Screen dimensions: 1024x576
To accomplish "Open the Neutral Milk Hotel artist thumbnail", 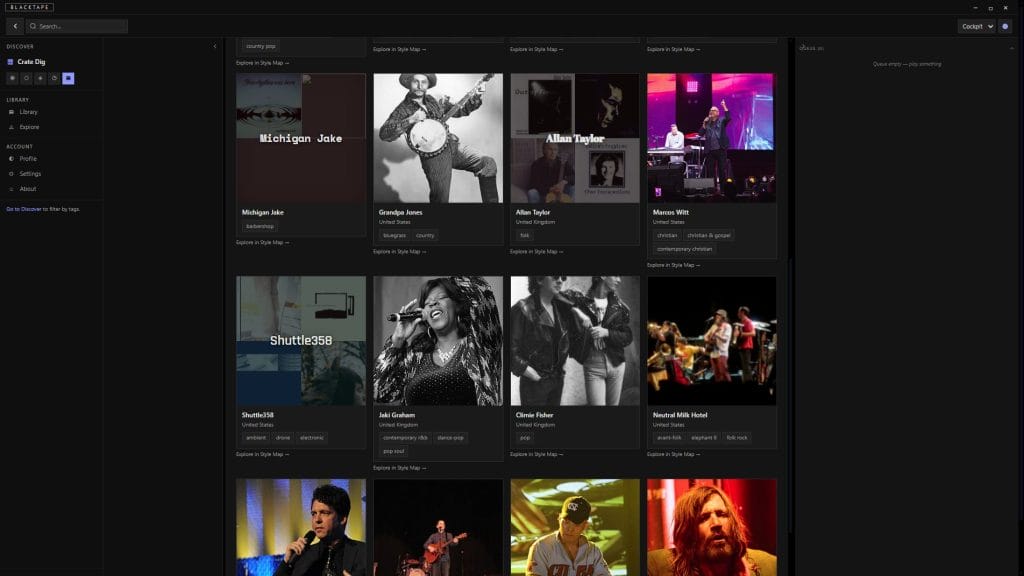I will (x=711, y=340).
